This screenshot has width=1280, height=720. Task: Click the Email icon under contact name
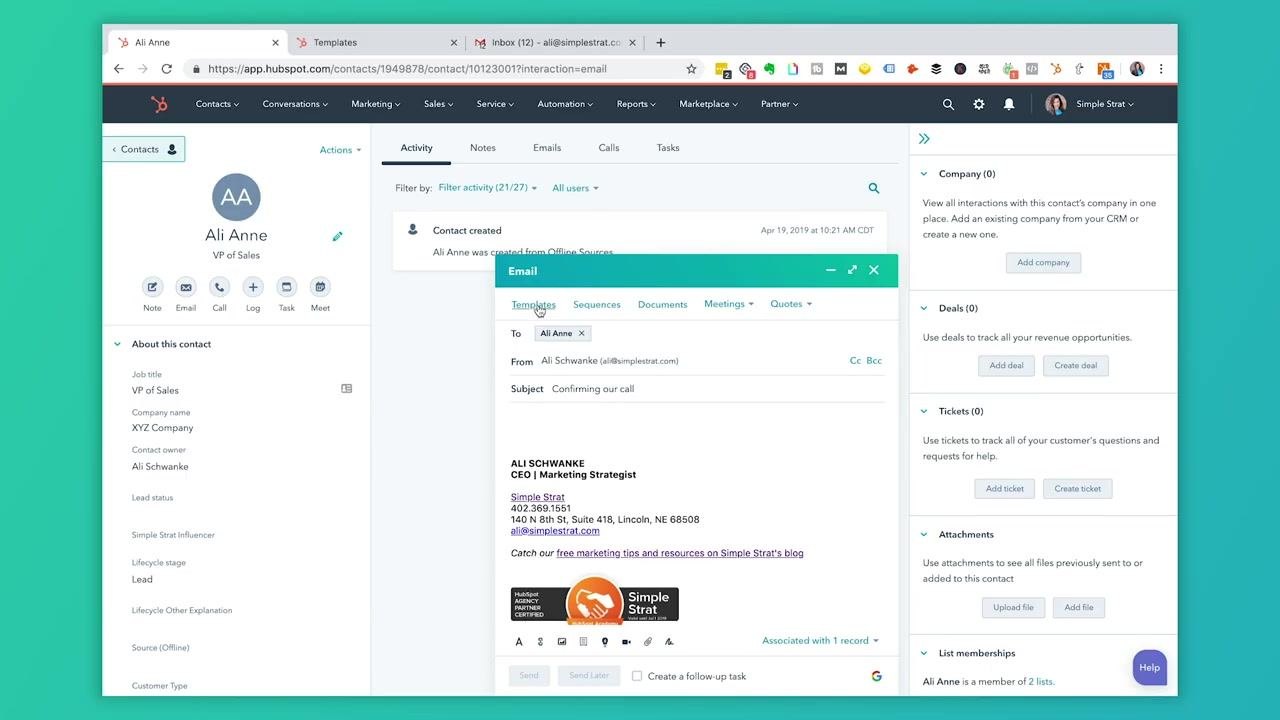pyautogui.click(x=186, y=287)
